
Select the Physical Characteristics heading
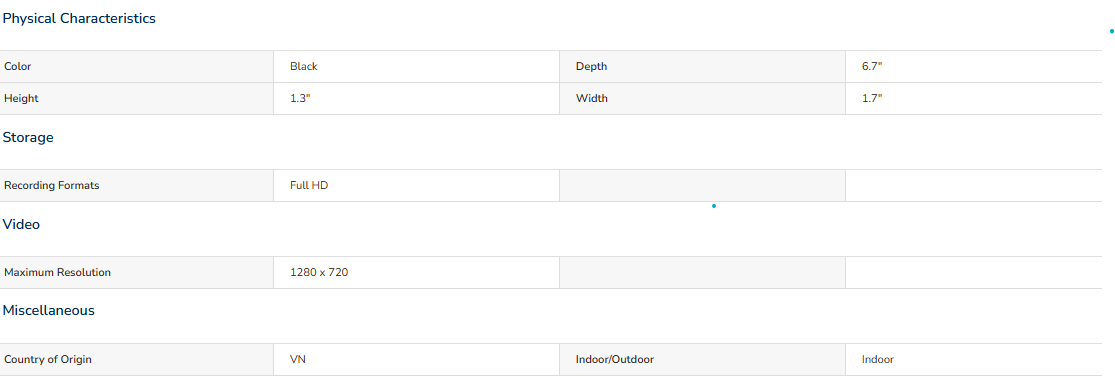pyautogui.click(x=79, y=19)
